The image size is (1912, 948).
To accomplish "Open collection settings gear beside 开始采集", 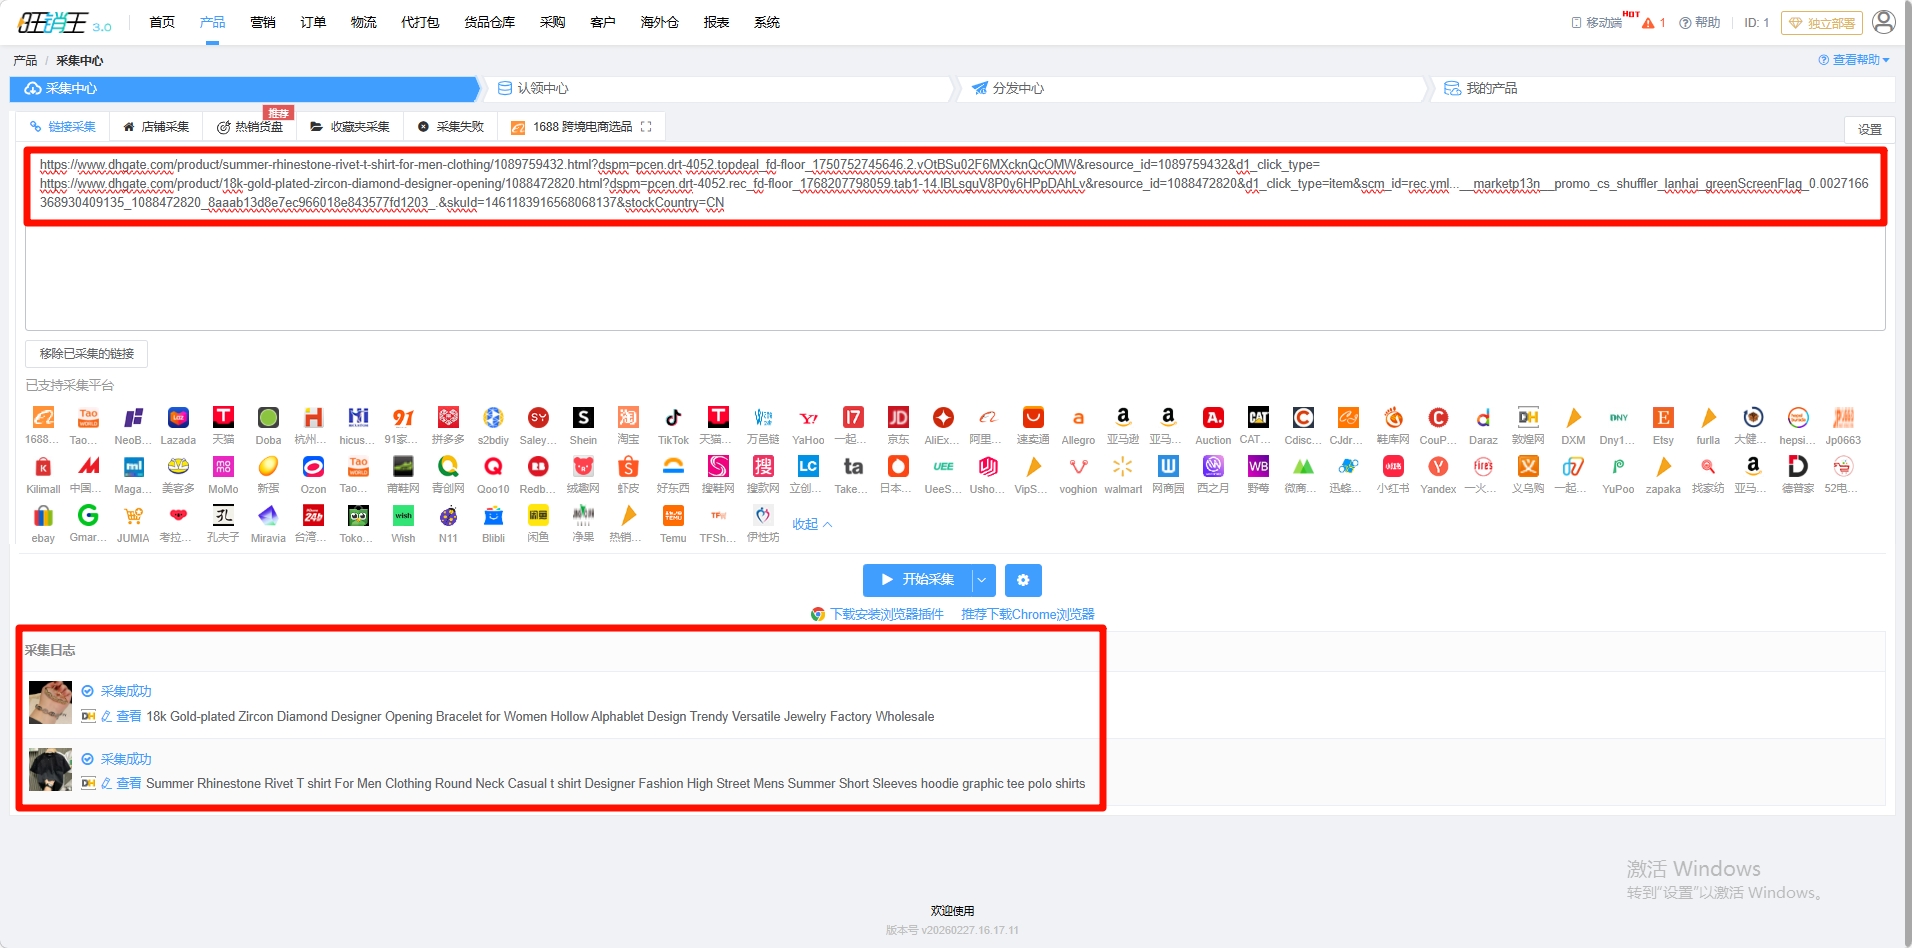I will point(1023,580).
